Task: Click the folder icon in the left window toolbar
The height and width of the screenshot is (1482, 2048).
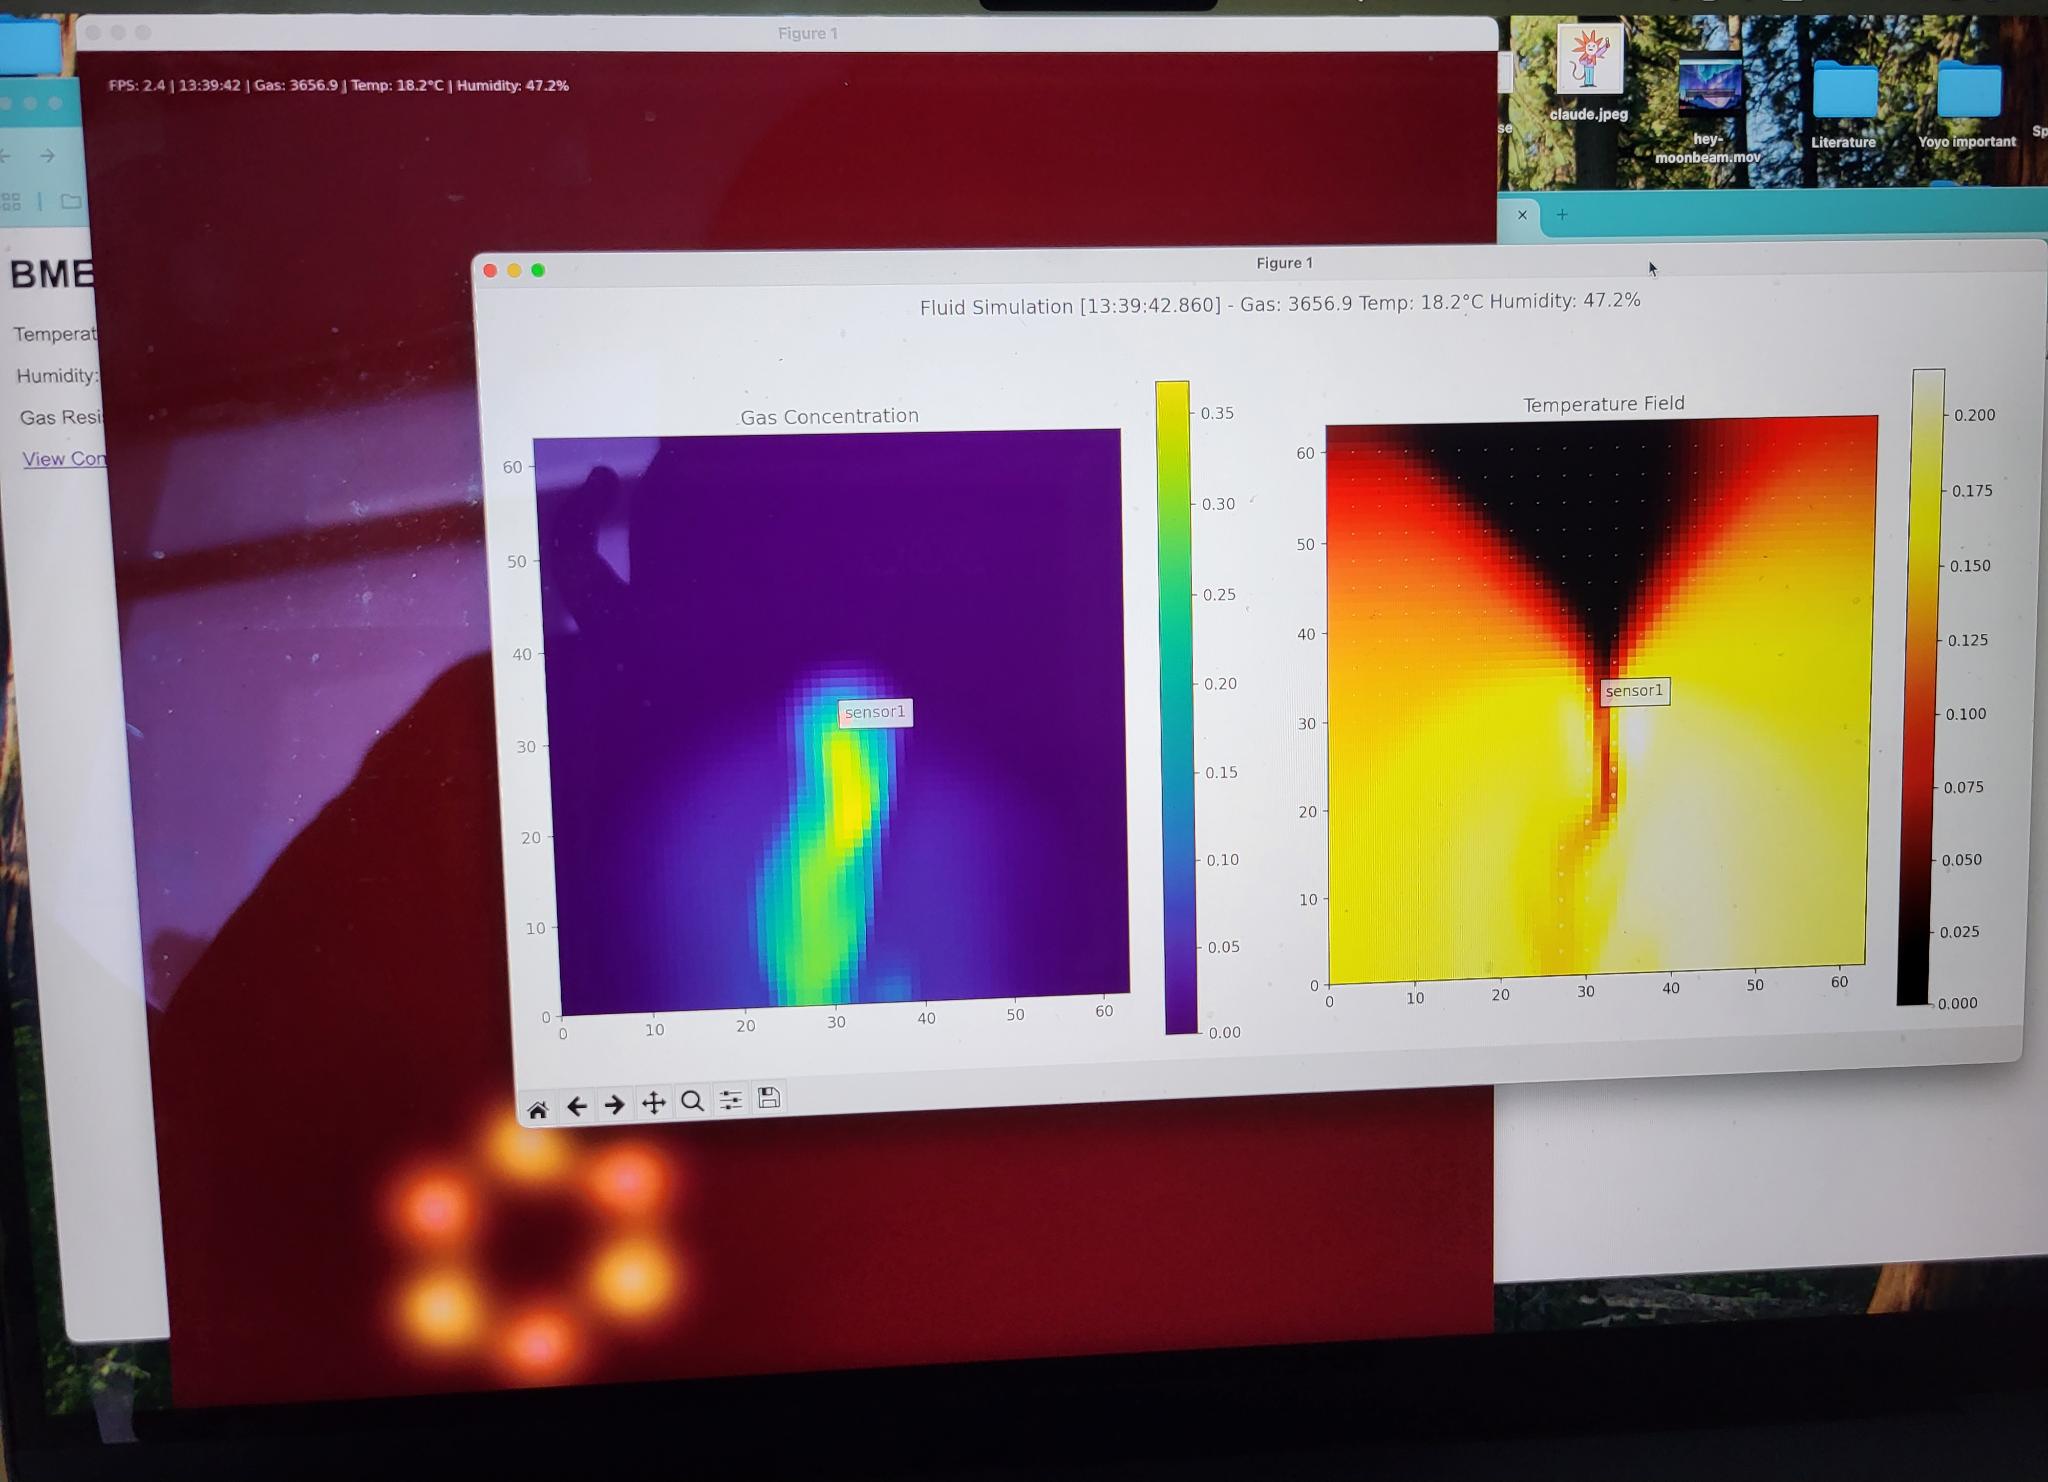Action: [x=71, y=202]
